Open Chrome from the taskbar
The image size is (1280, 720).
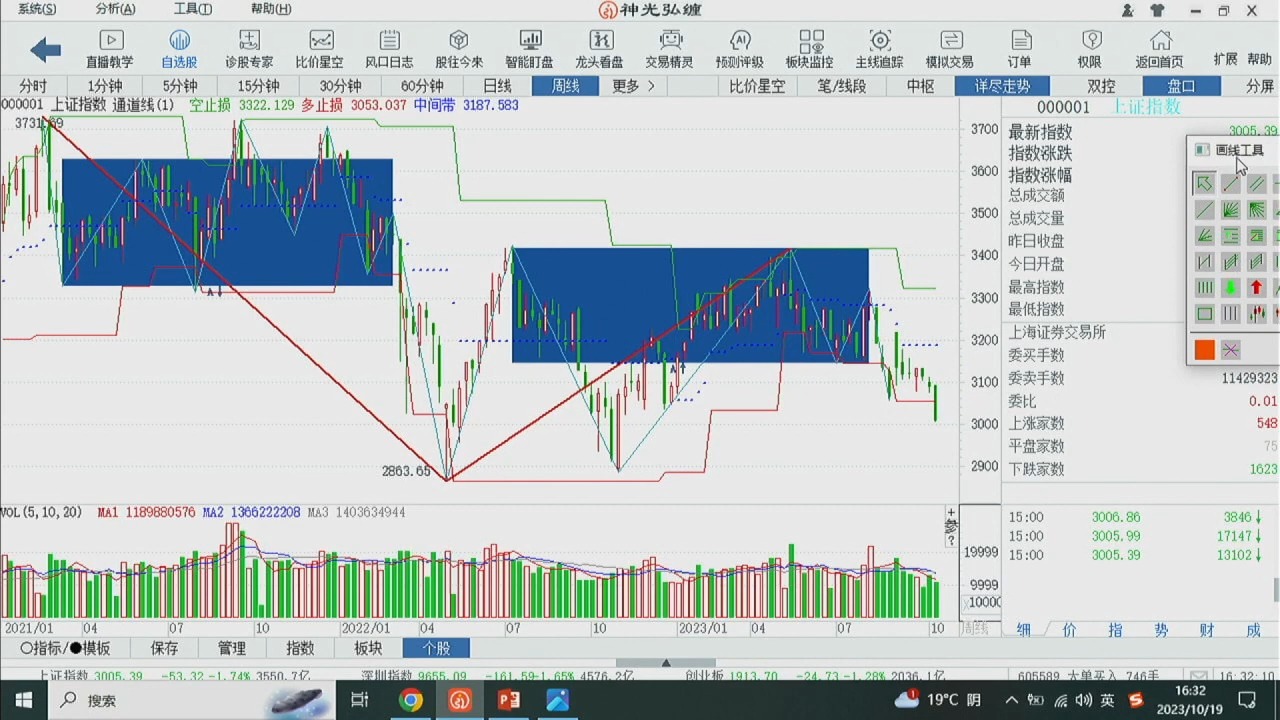pyautogui.click(x=411, y=700)
